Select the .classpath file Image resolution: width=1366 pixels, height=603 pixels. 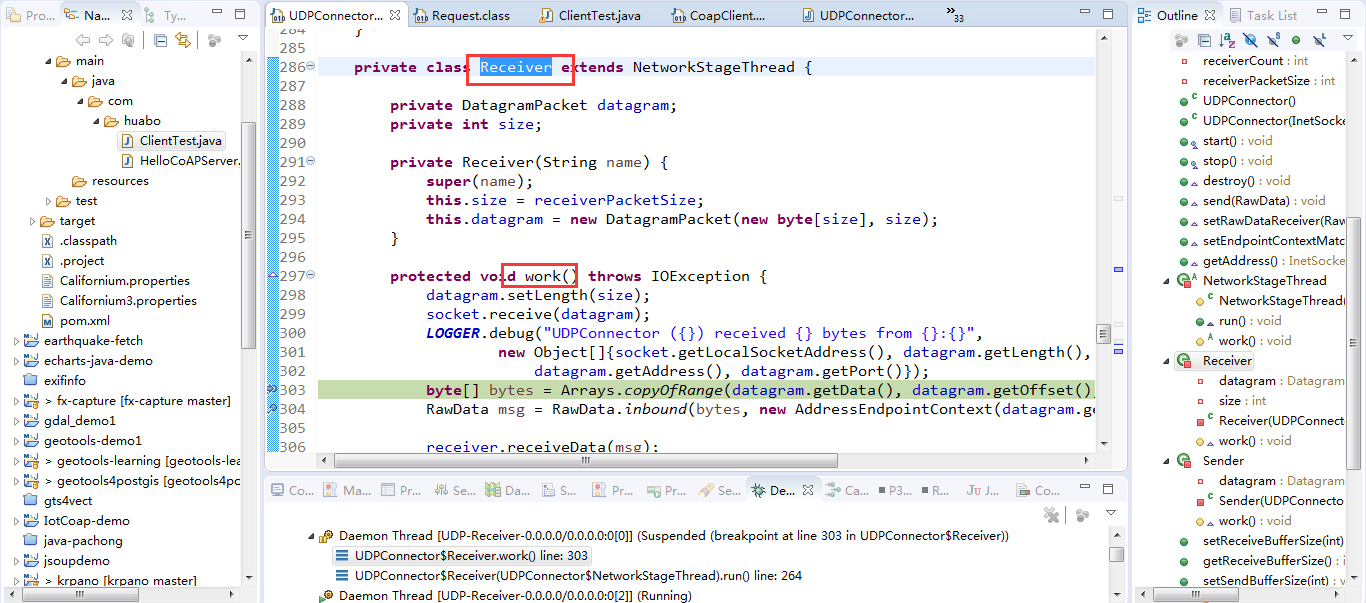tap(79, 241)
